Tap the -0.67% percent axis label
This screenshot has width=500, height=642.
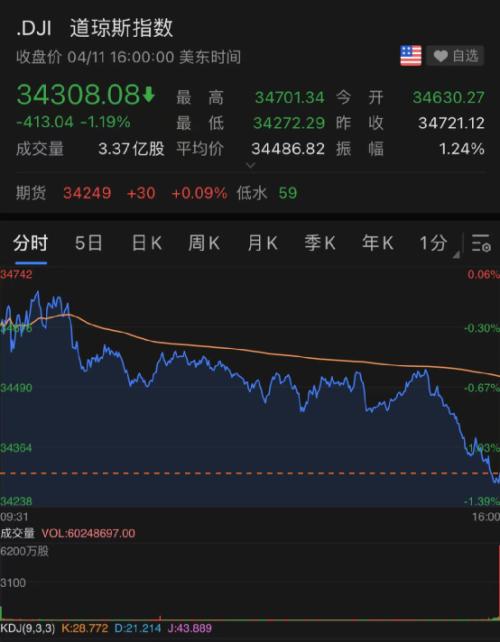coord(482,387)
